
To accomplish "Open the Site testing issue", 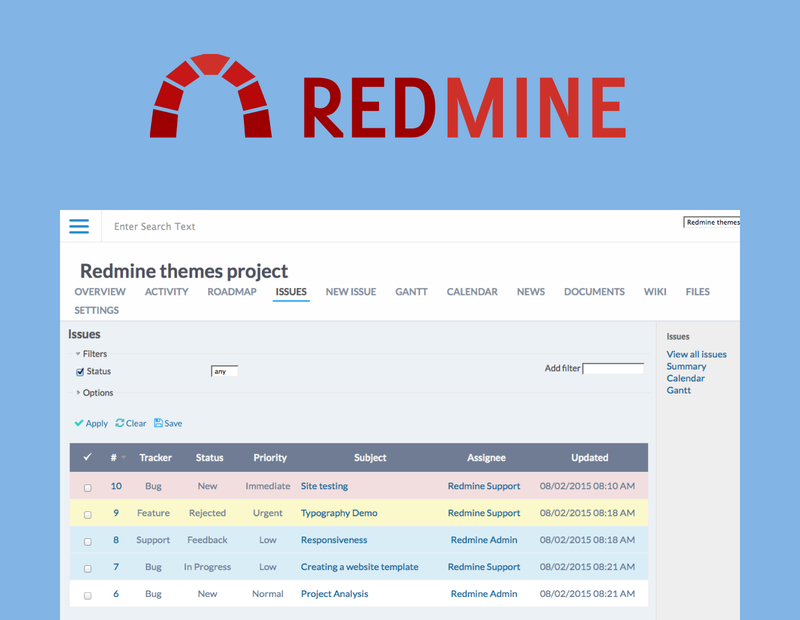I will (324, 486).
